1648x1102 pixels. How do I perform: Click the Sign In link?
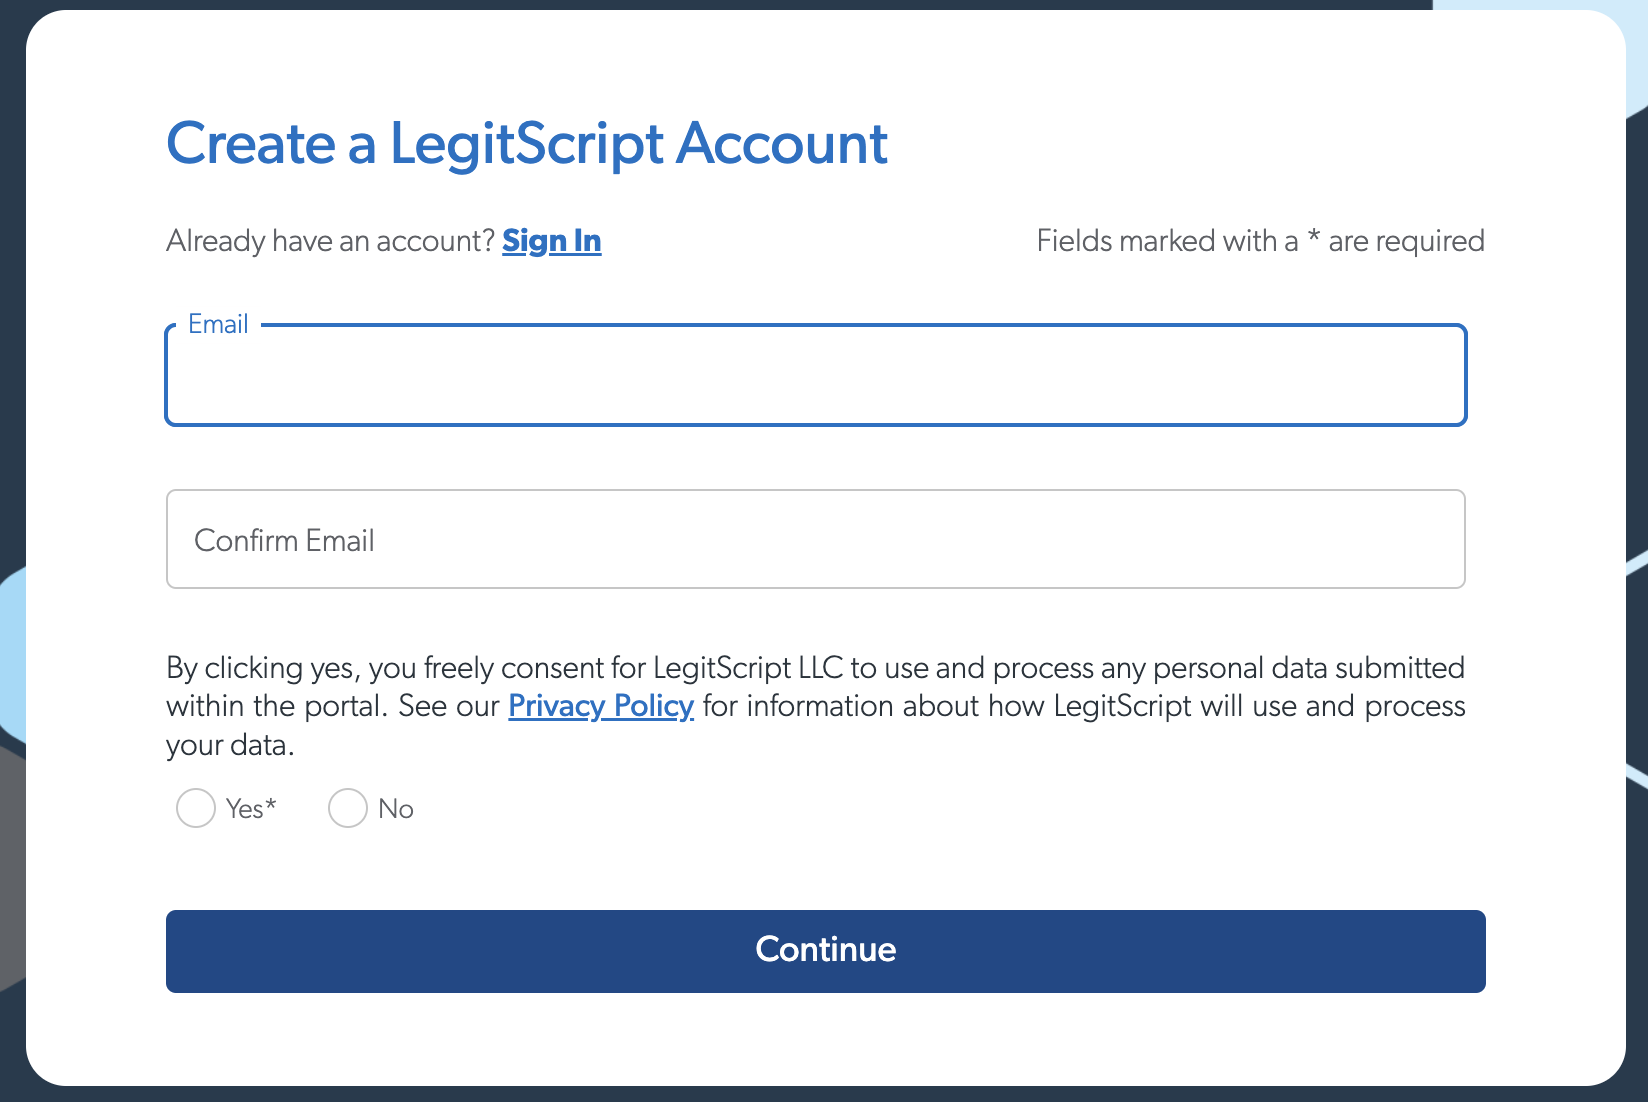tap(552, 240)
